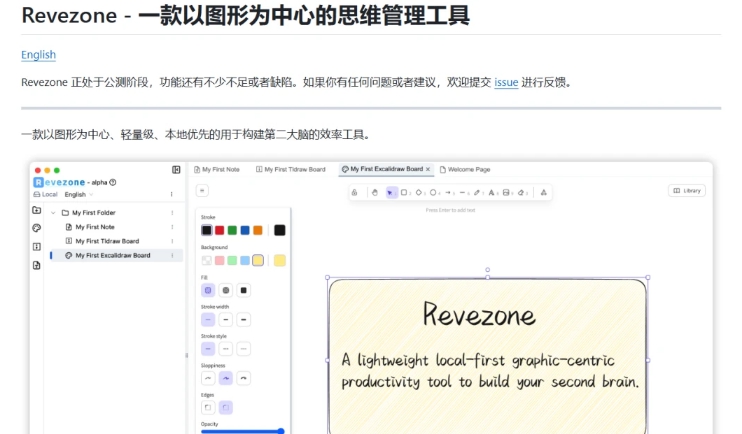
Task: Switch to My First Note tab
Action: (217, 169)
